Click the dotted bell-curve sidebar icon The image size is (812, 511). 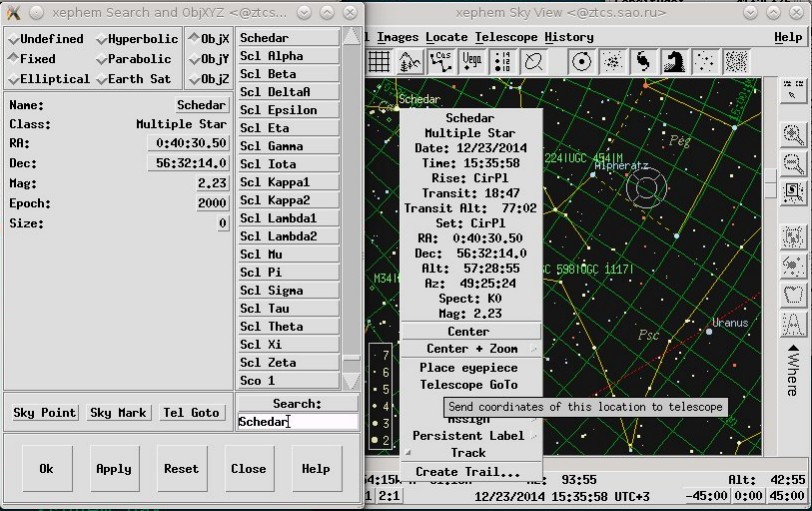pyautogui.click(x=793, y=325)
